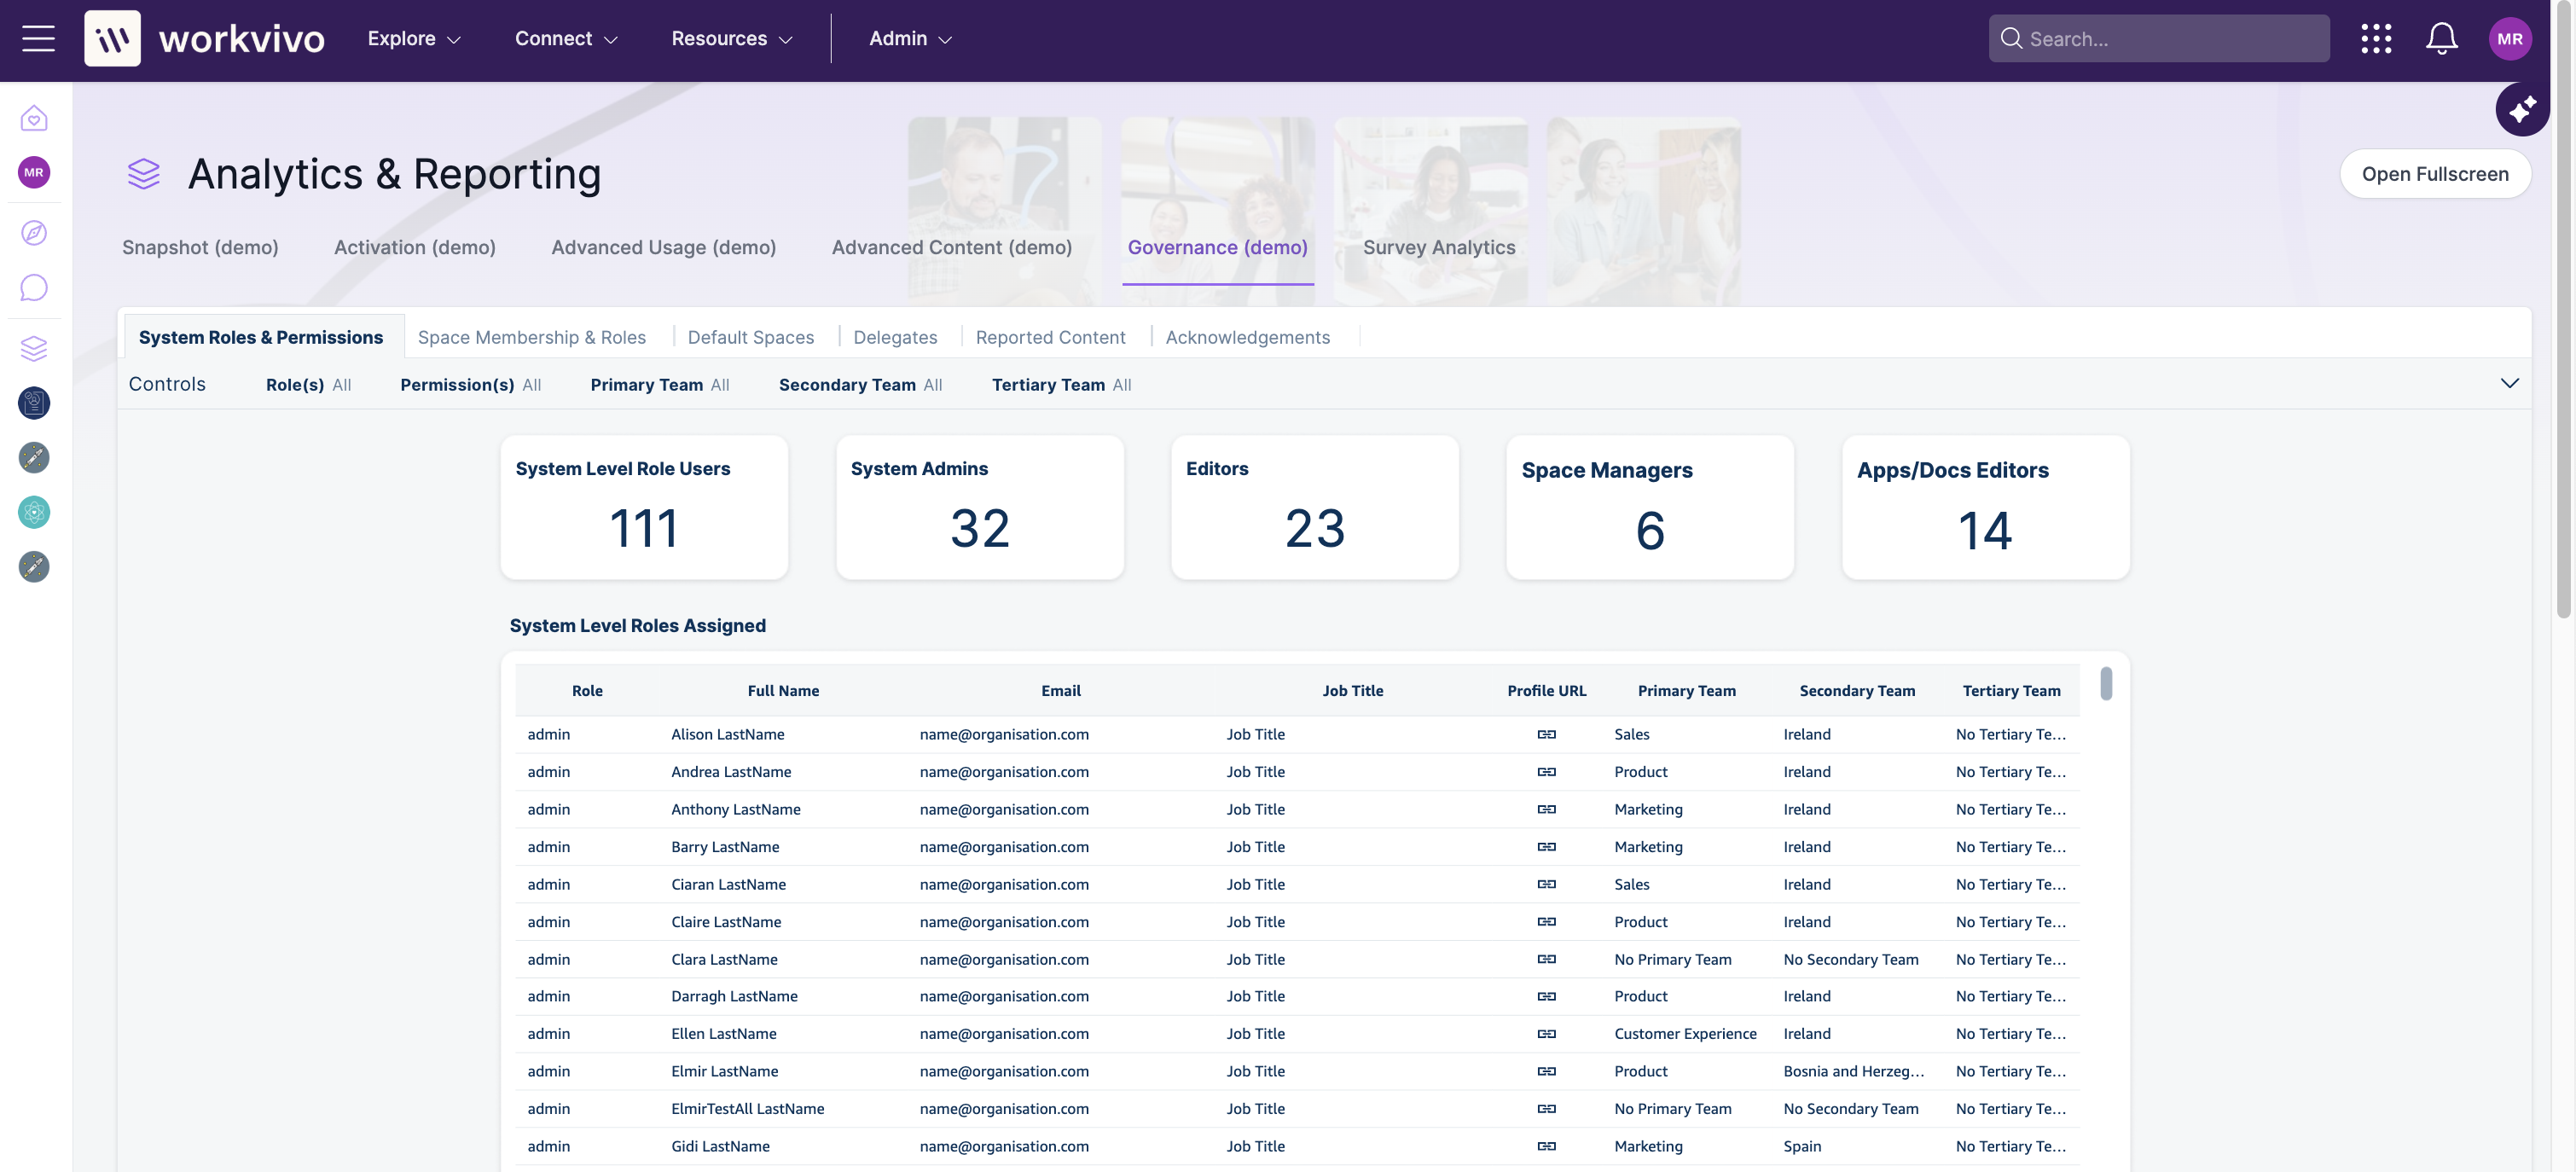Select Space Membership & Roles tab

[531, 338]
